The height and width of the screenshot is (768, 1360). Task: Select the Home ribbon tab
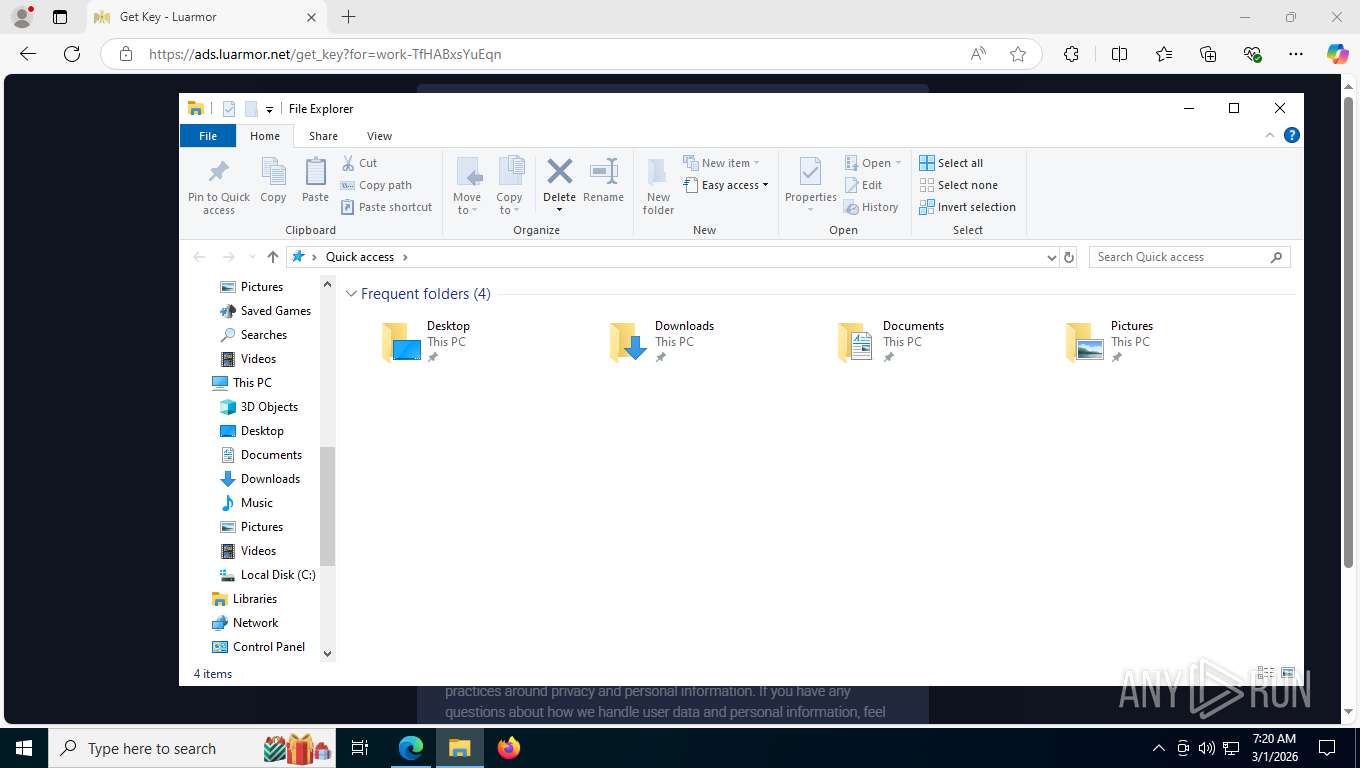265,136
